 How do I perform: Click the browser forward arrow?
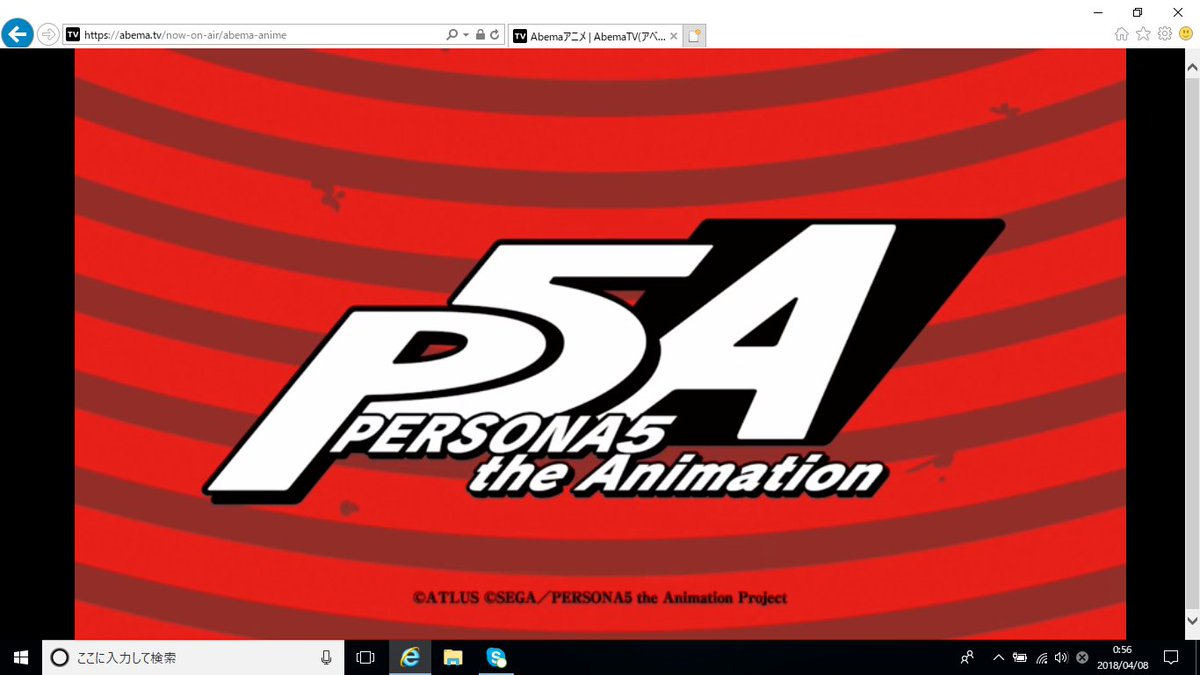(x=48, y=34)
